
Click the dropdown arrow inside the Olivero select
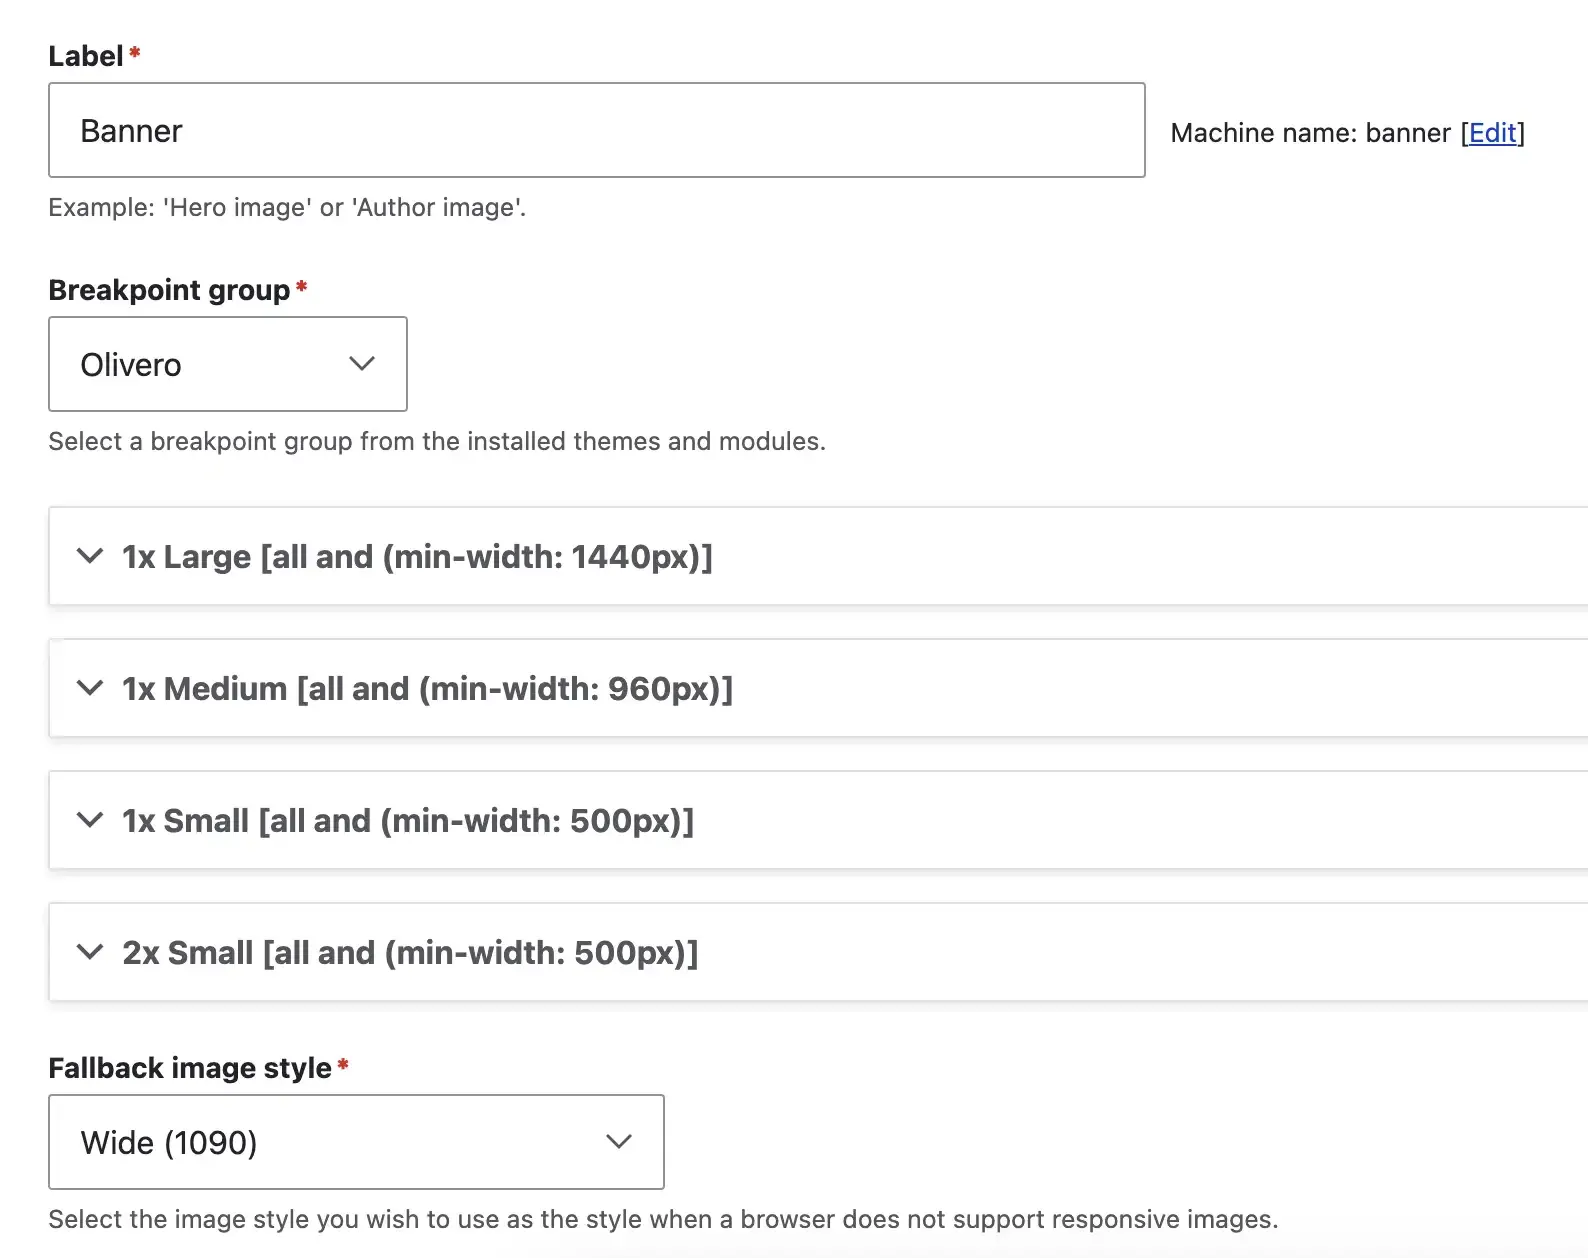pos(362,364)
